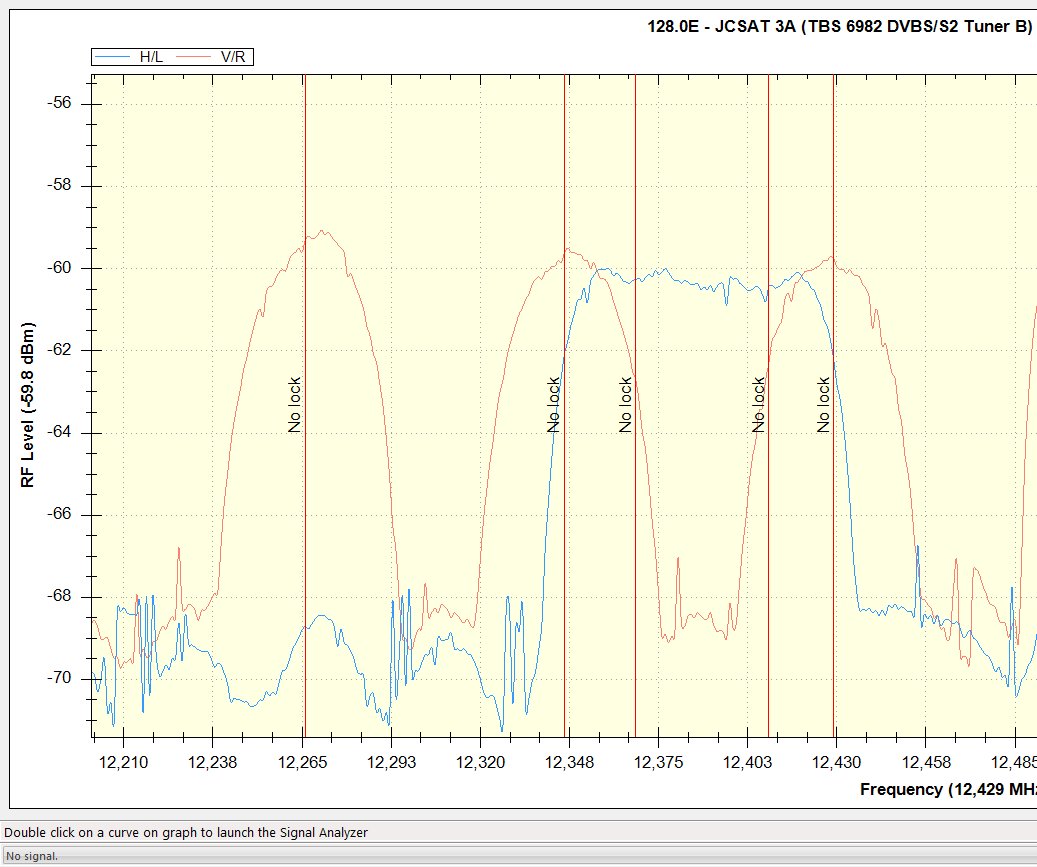Image resolution: width=1037 pixels, height=867 pixels.
Task: Click the -58 RF level label
Action: pyautogui.click(x=59, y=185)
